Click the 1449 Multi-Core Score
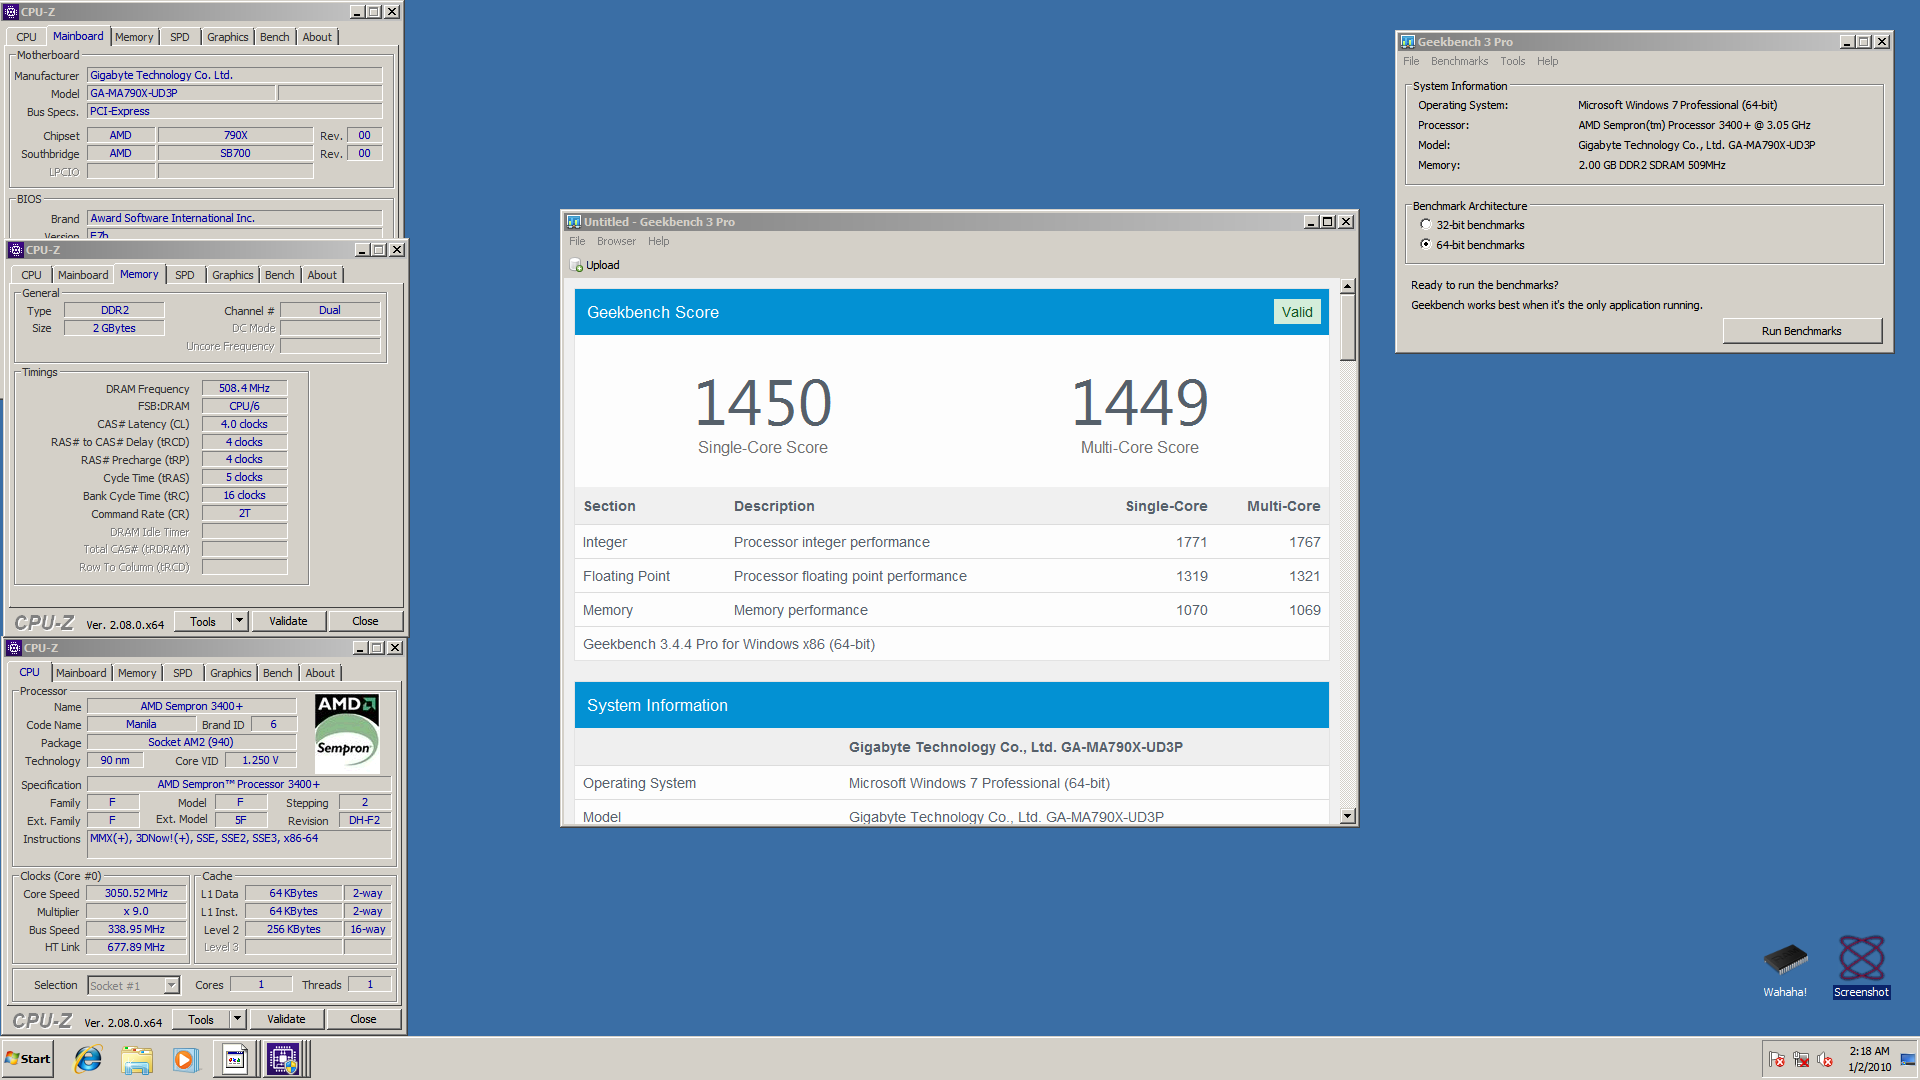The height and width of the screenshot is (1080, 1920). tap(1140, 403)
